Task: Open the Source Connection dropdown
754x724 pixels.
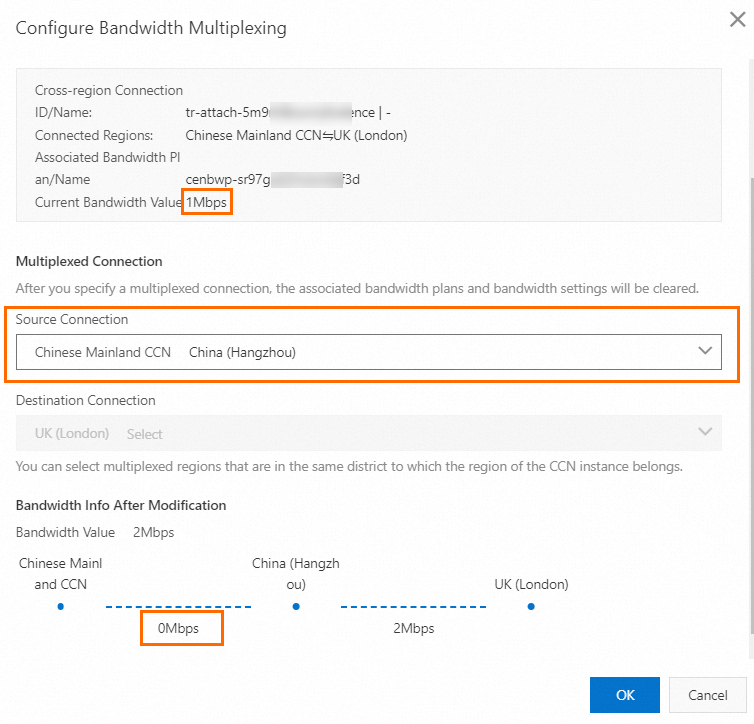Action: coord(368,352)
